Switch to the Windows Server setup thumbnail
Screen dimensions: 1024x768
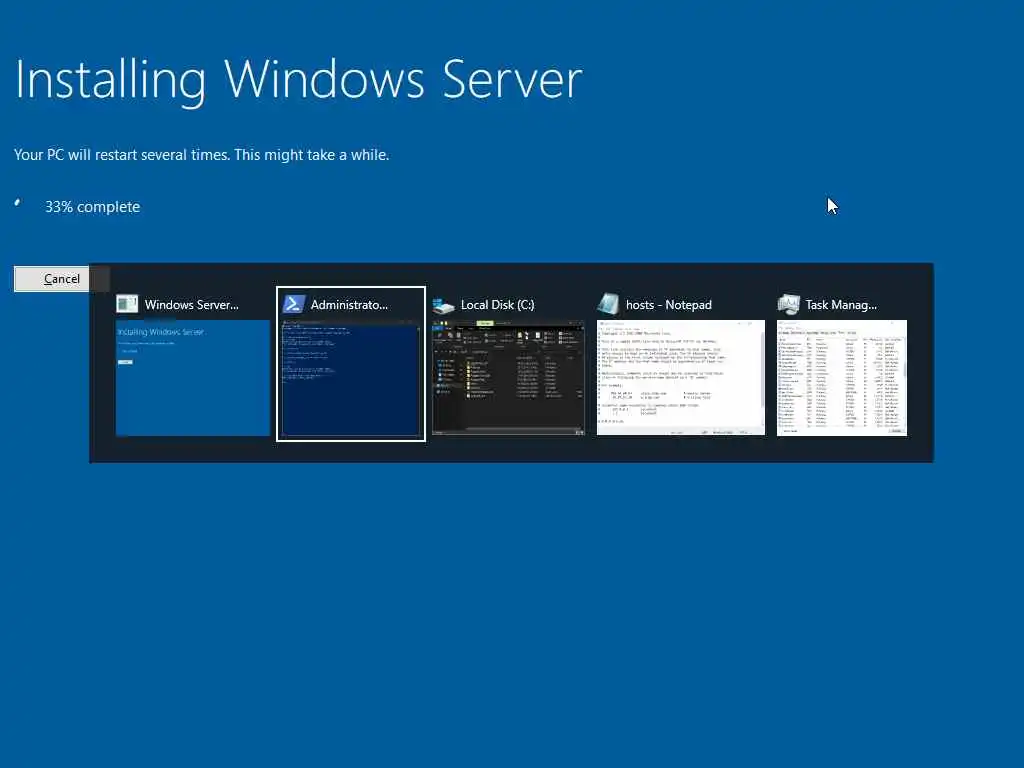(x=193, y=377)
